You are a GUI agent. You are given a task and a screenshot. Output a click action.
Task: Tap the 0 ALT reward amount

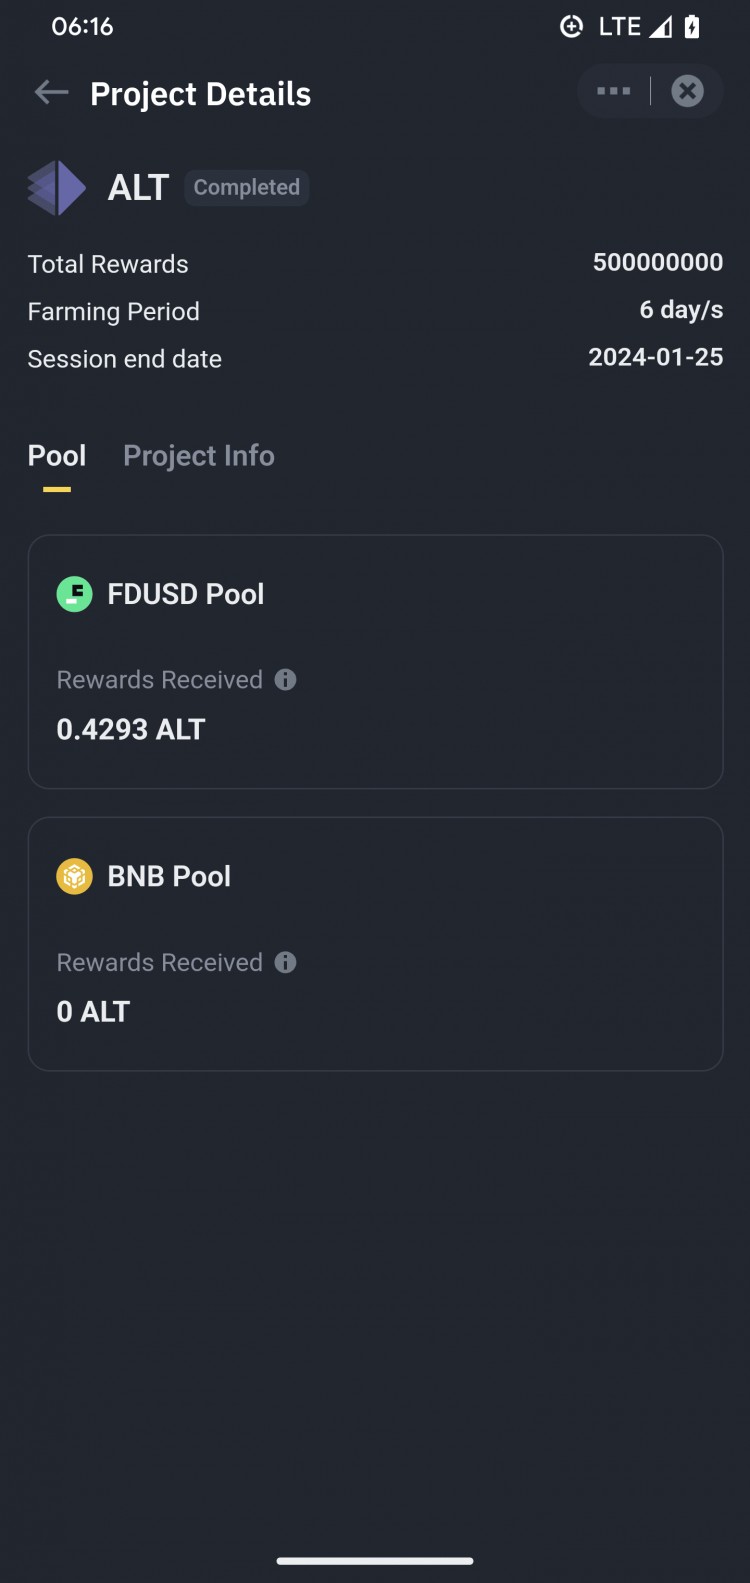click(93, 1012)
